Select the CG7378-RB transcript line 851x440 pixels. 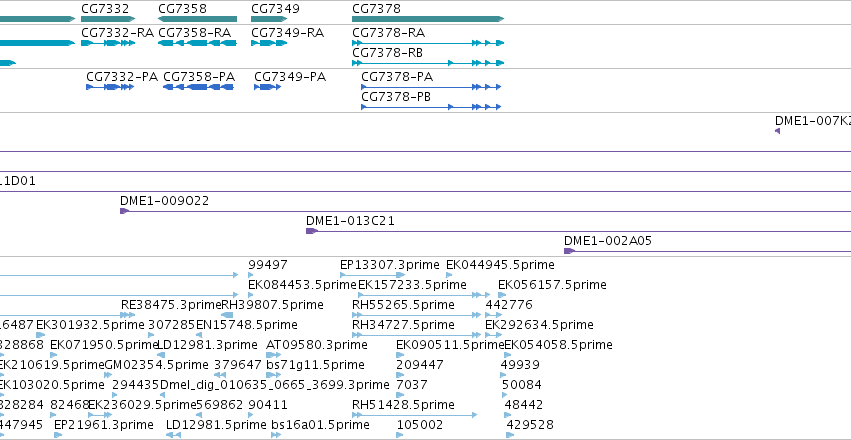coord(428,63)
